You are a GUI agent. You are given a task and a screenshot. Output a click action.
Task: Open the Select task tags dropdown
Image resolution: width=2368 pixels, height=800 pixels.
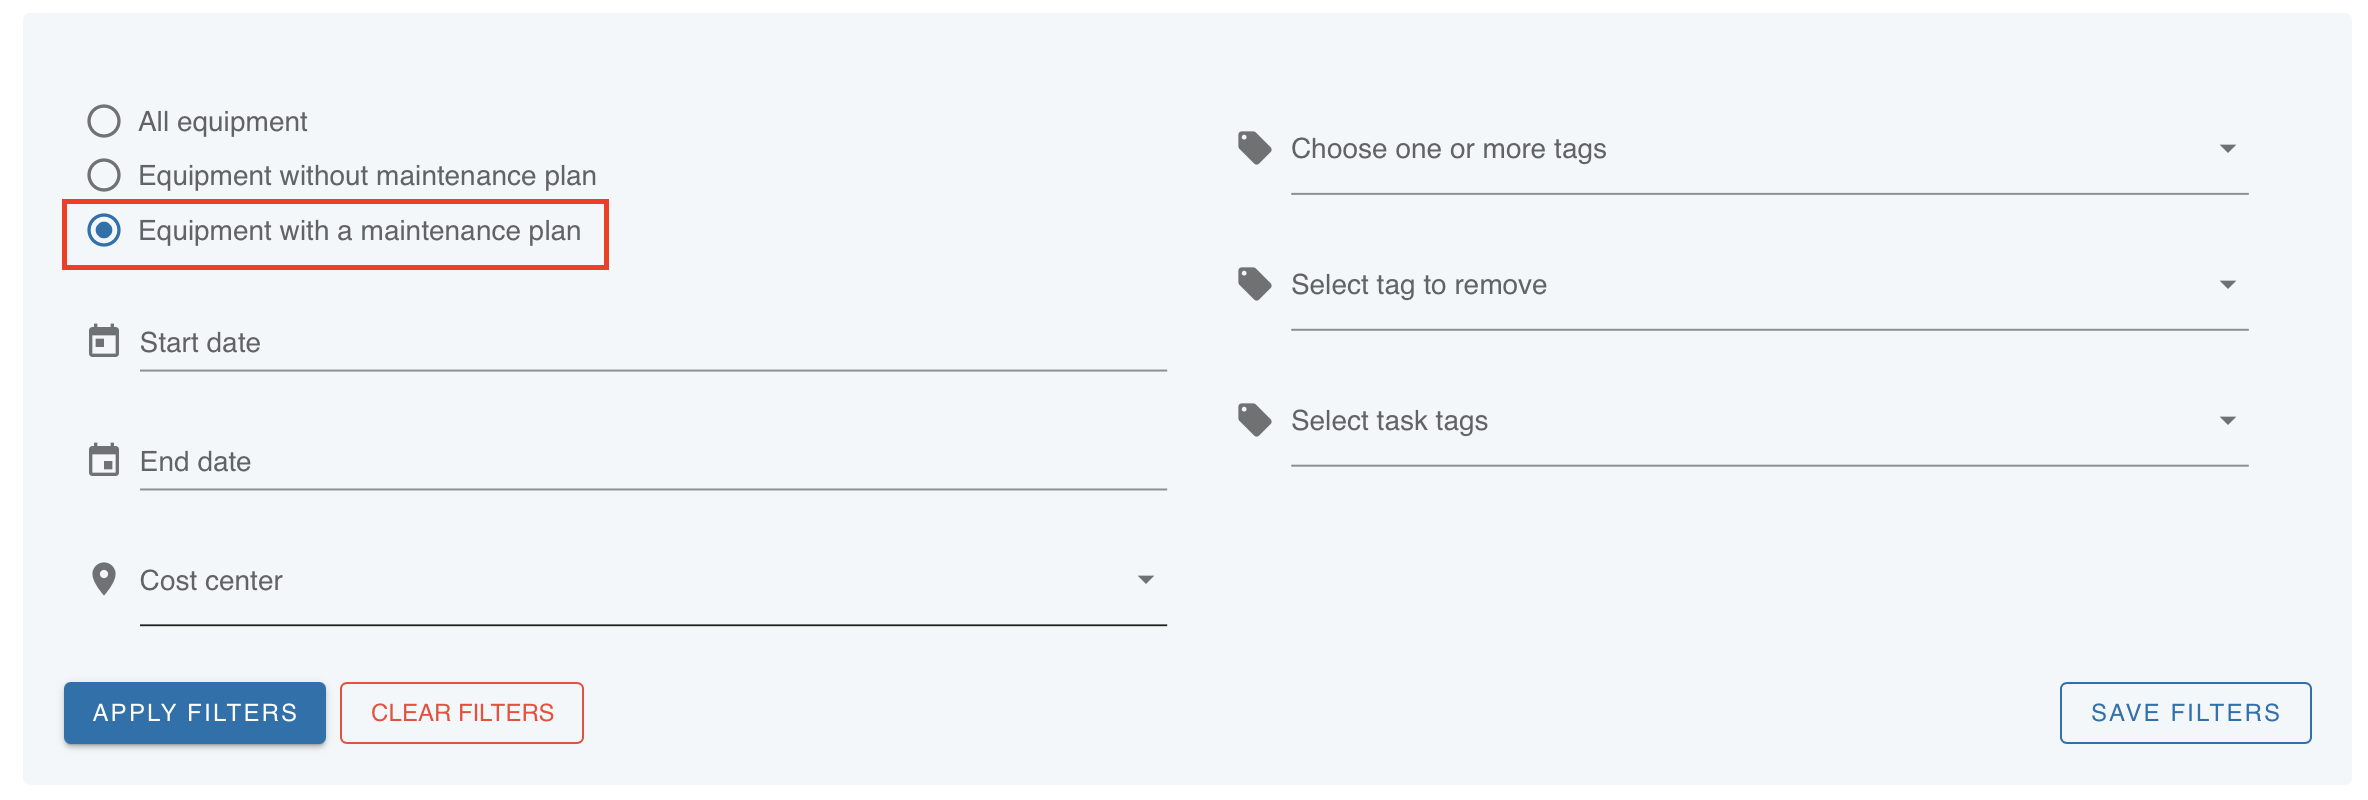pyautogui.click(x=2227, y=421)
